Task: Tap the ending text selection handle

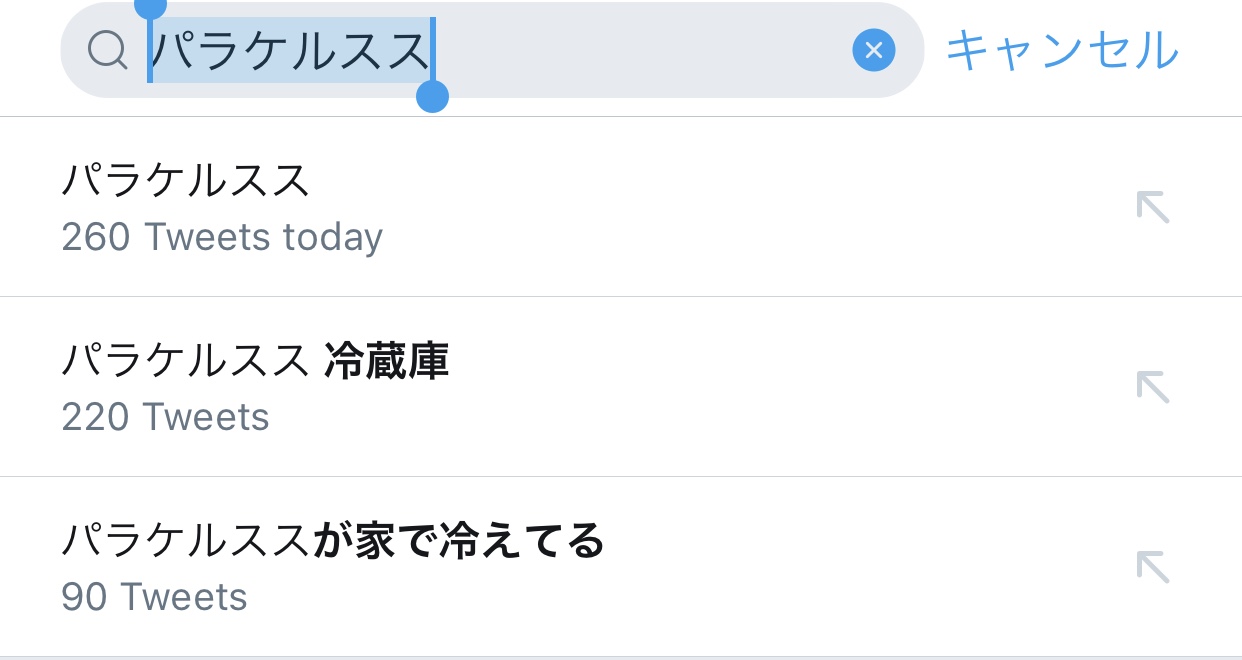Action: (432, 97)
